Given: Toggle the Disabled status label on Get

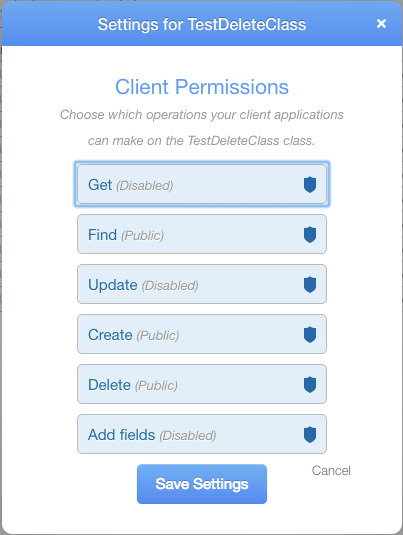Looking at the screenshot, I should (x=145, y=186).
